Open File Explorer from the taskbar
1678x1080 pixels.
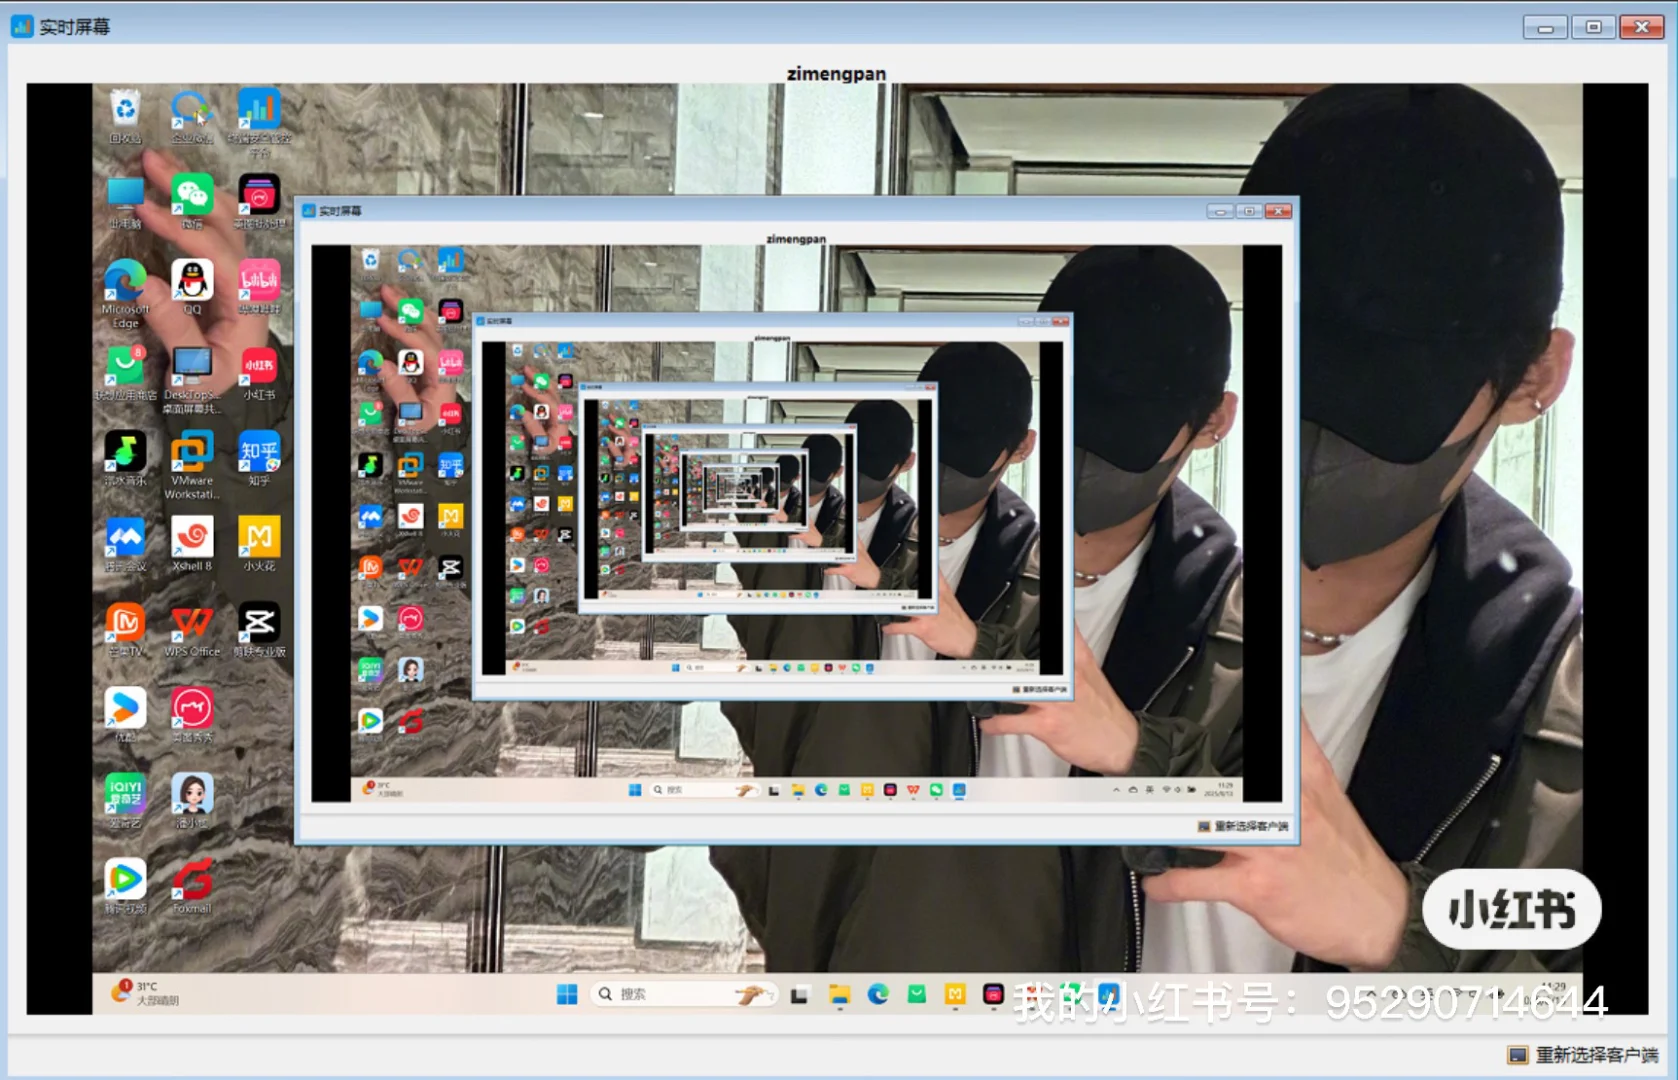click(x=839, y=994)
